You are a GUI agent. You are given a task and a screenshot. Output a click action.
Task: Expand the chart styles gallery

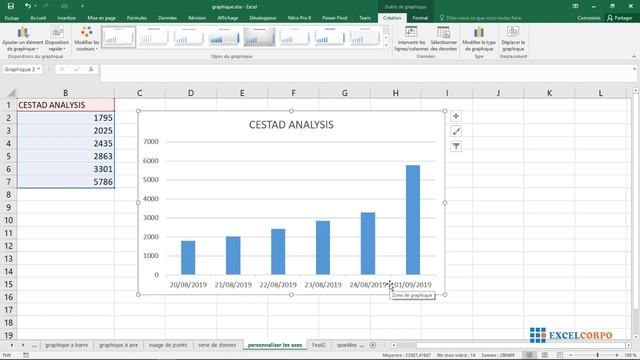pyautogui.click(x=387, y=45)
